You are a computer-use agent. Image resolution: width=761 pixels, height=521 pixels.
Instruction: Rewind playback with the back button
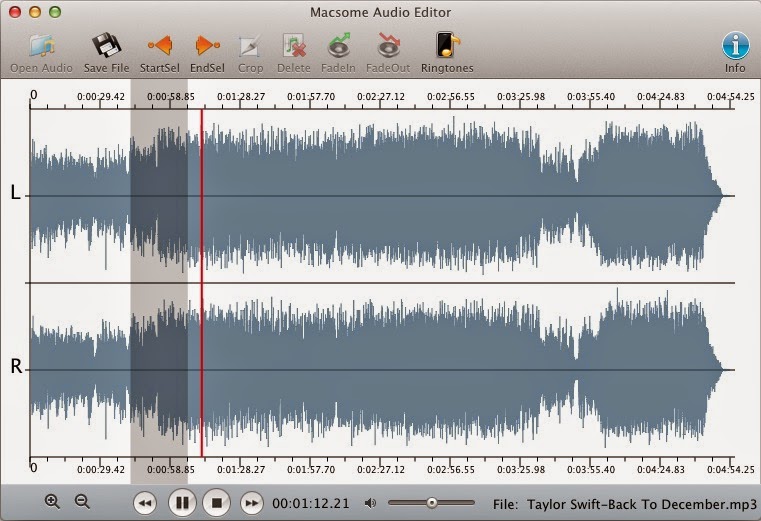tap(145, 503)
